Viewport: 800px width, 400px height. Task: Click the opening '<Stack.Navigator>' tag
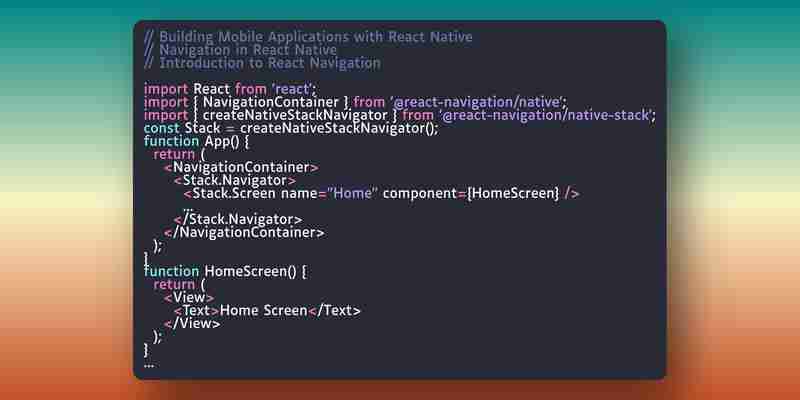(234, 181)
